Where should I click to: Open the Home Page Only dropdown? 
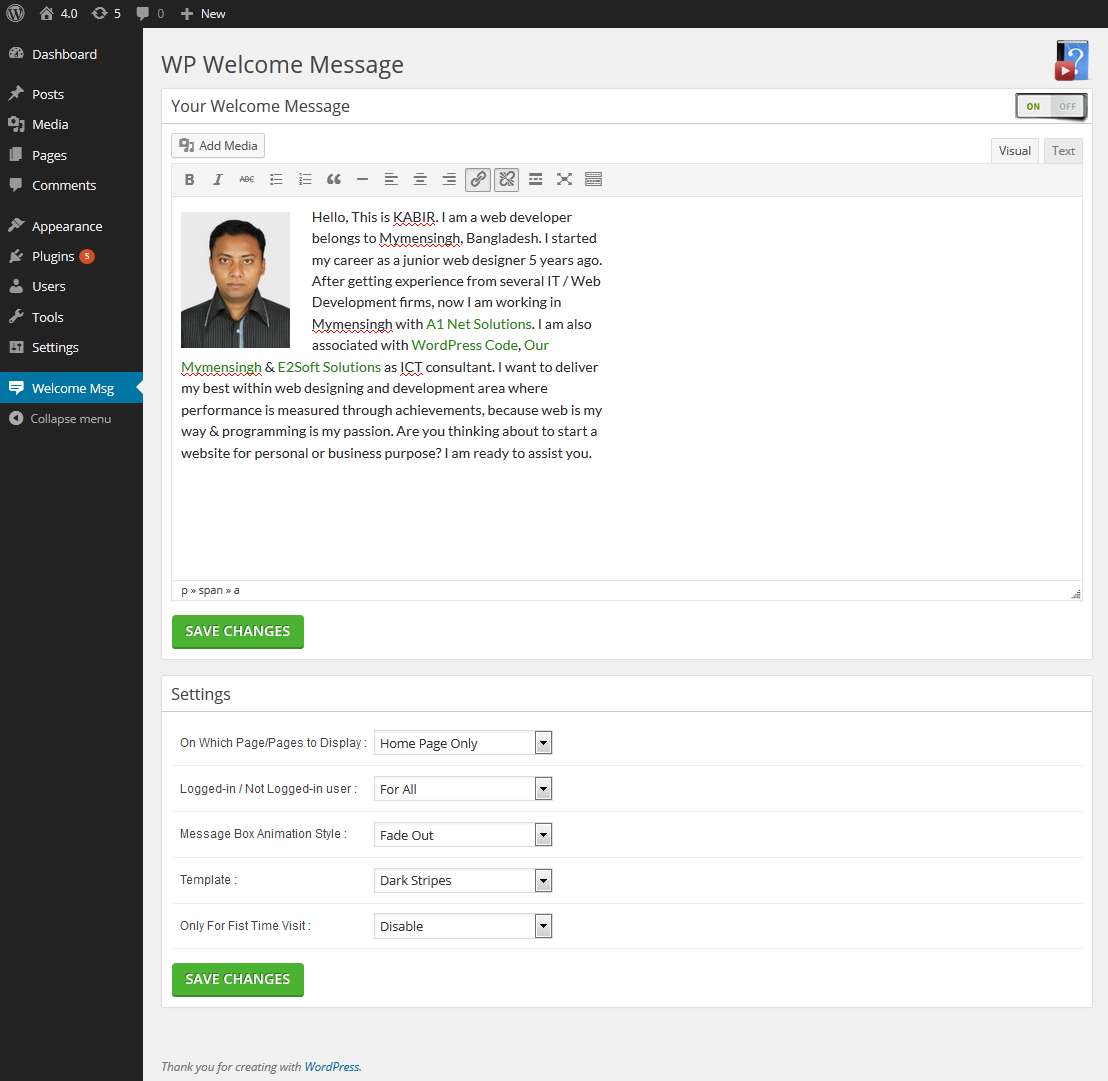pyautogui.click(x=463, y=743)
